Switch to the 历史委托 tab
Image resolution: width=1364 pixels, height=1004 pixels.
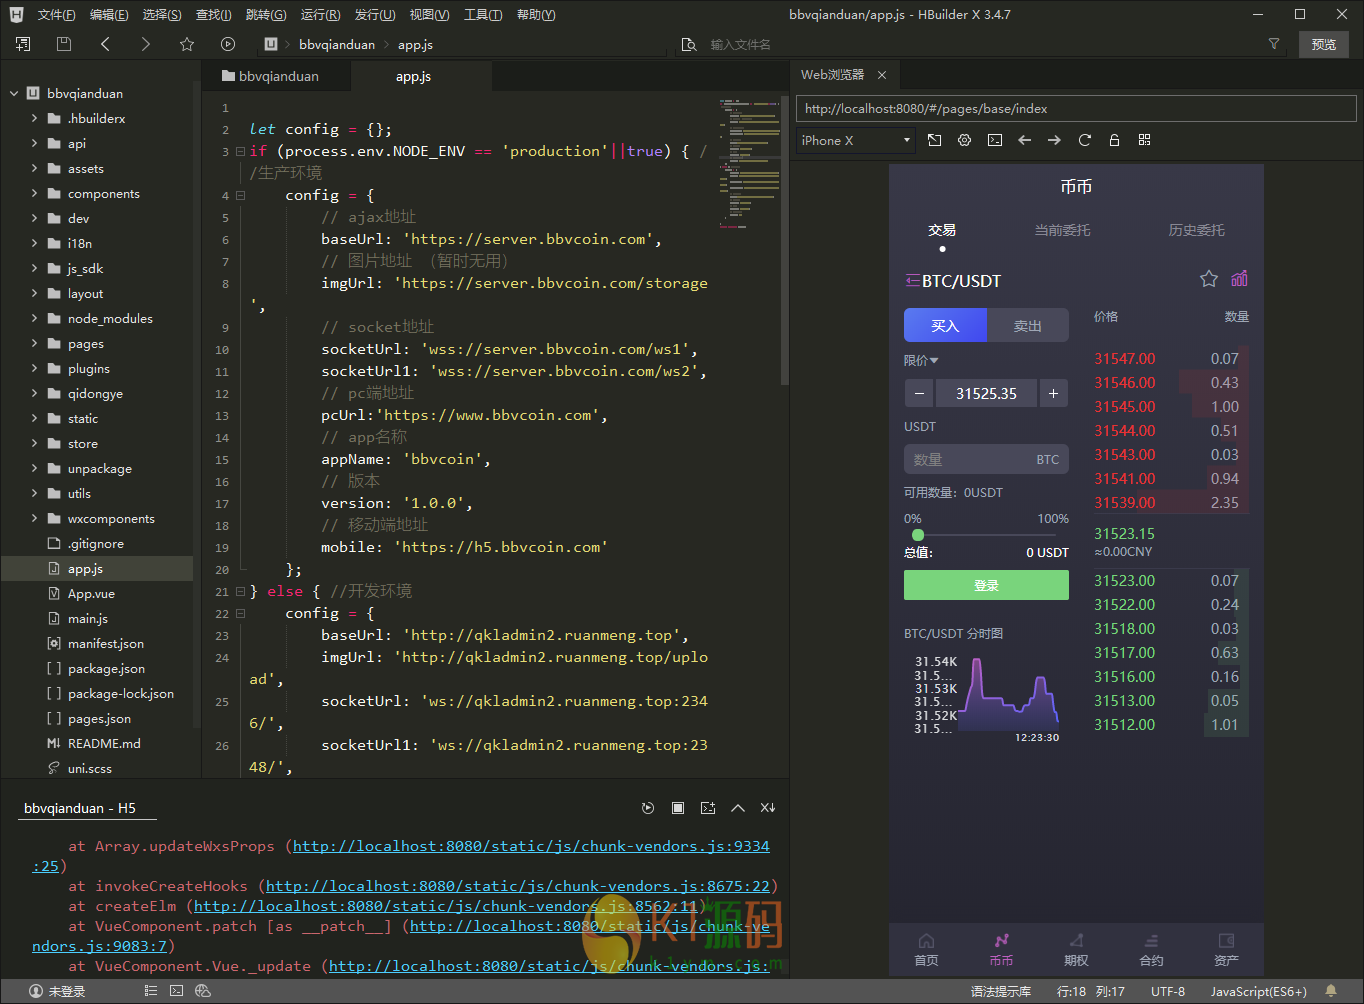coord(1196,230)
